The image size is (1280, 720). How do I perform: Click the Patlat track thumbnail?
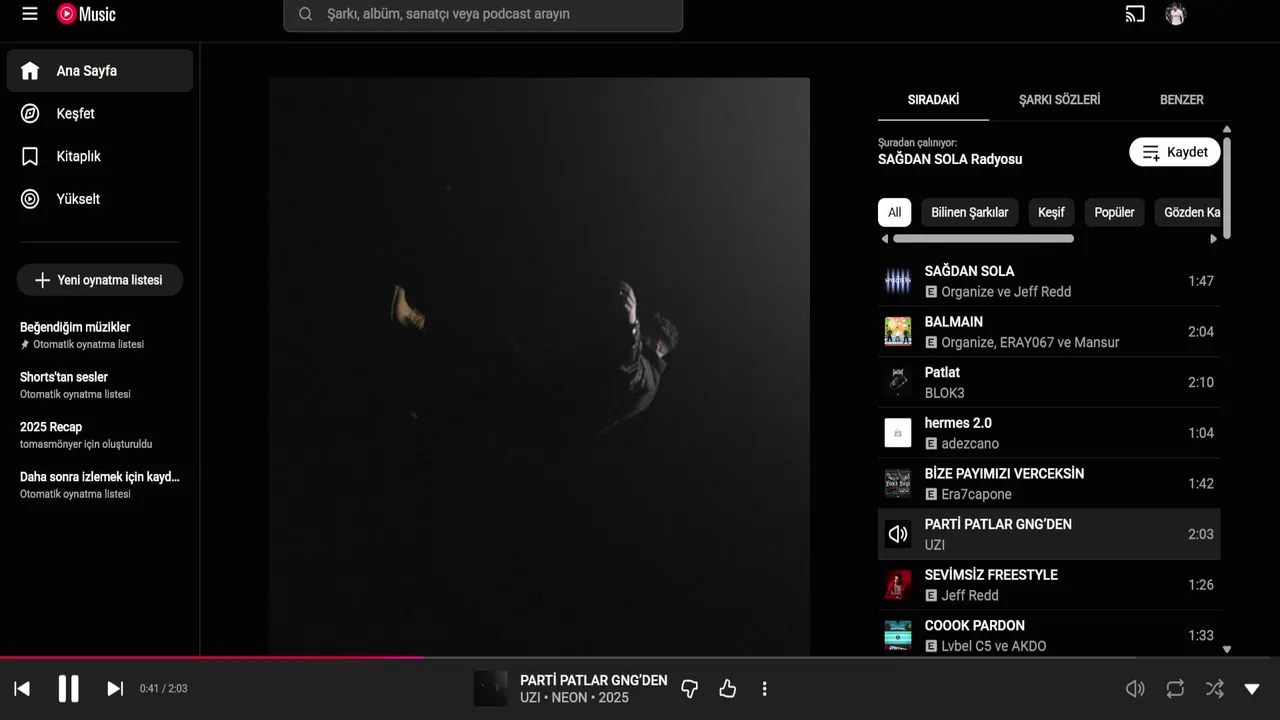coord(898,382)
